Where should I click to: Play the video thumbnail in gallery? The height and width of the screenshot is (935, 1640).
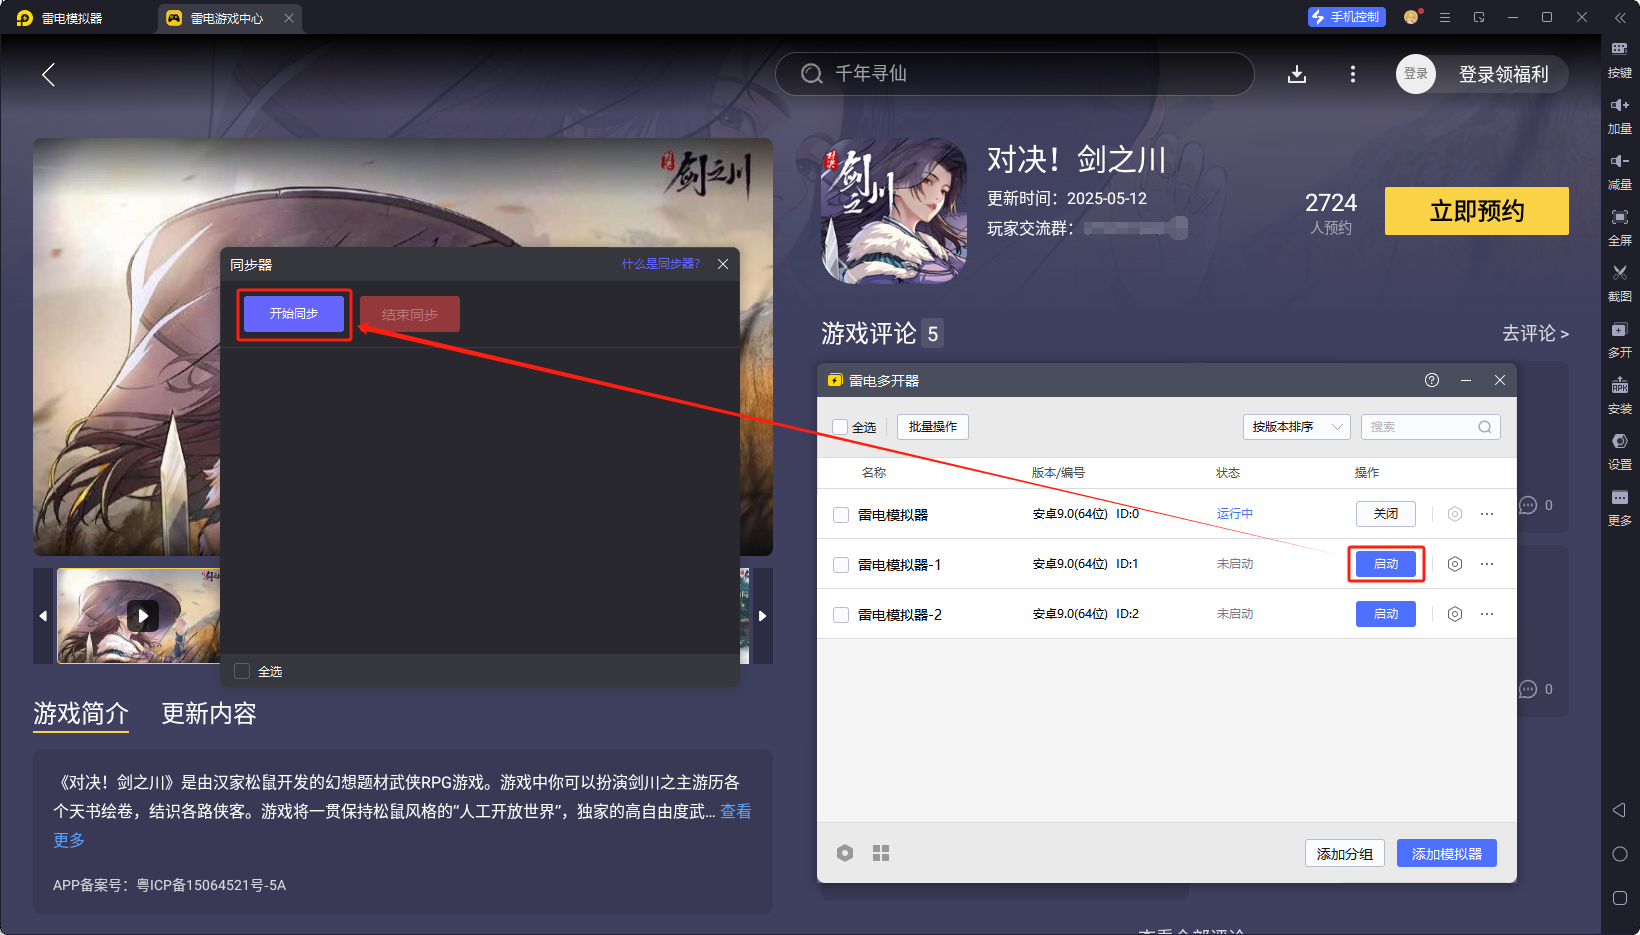coord(142,615)
